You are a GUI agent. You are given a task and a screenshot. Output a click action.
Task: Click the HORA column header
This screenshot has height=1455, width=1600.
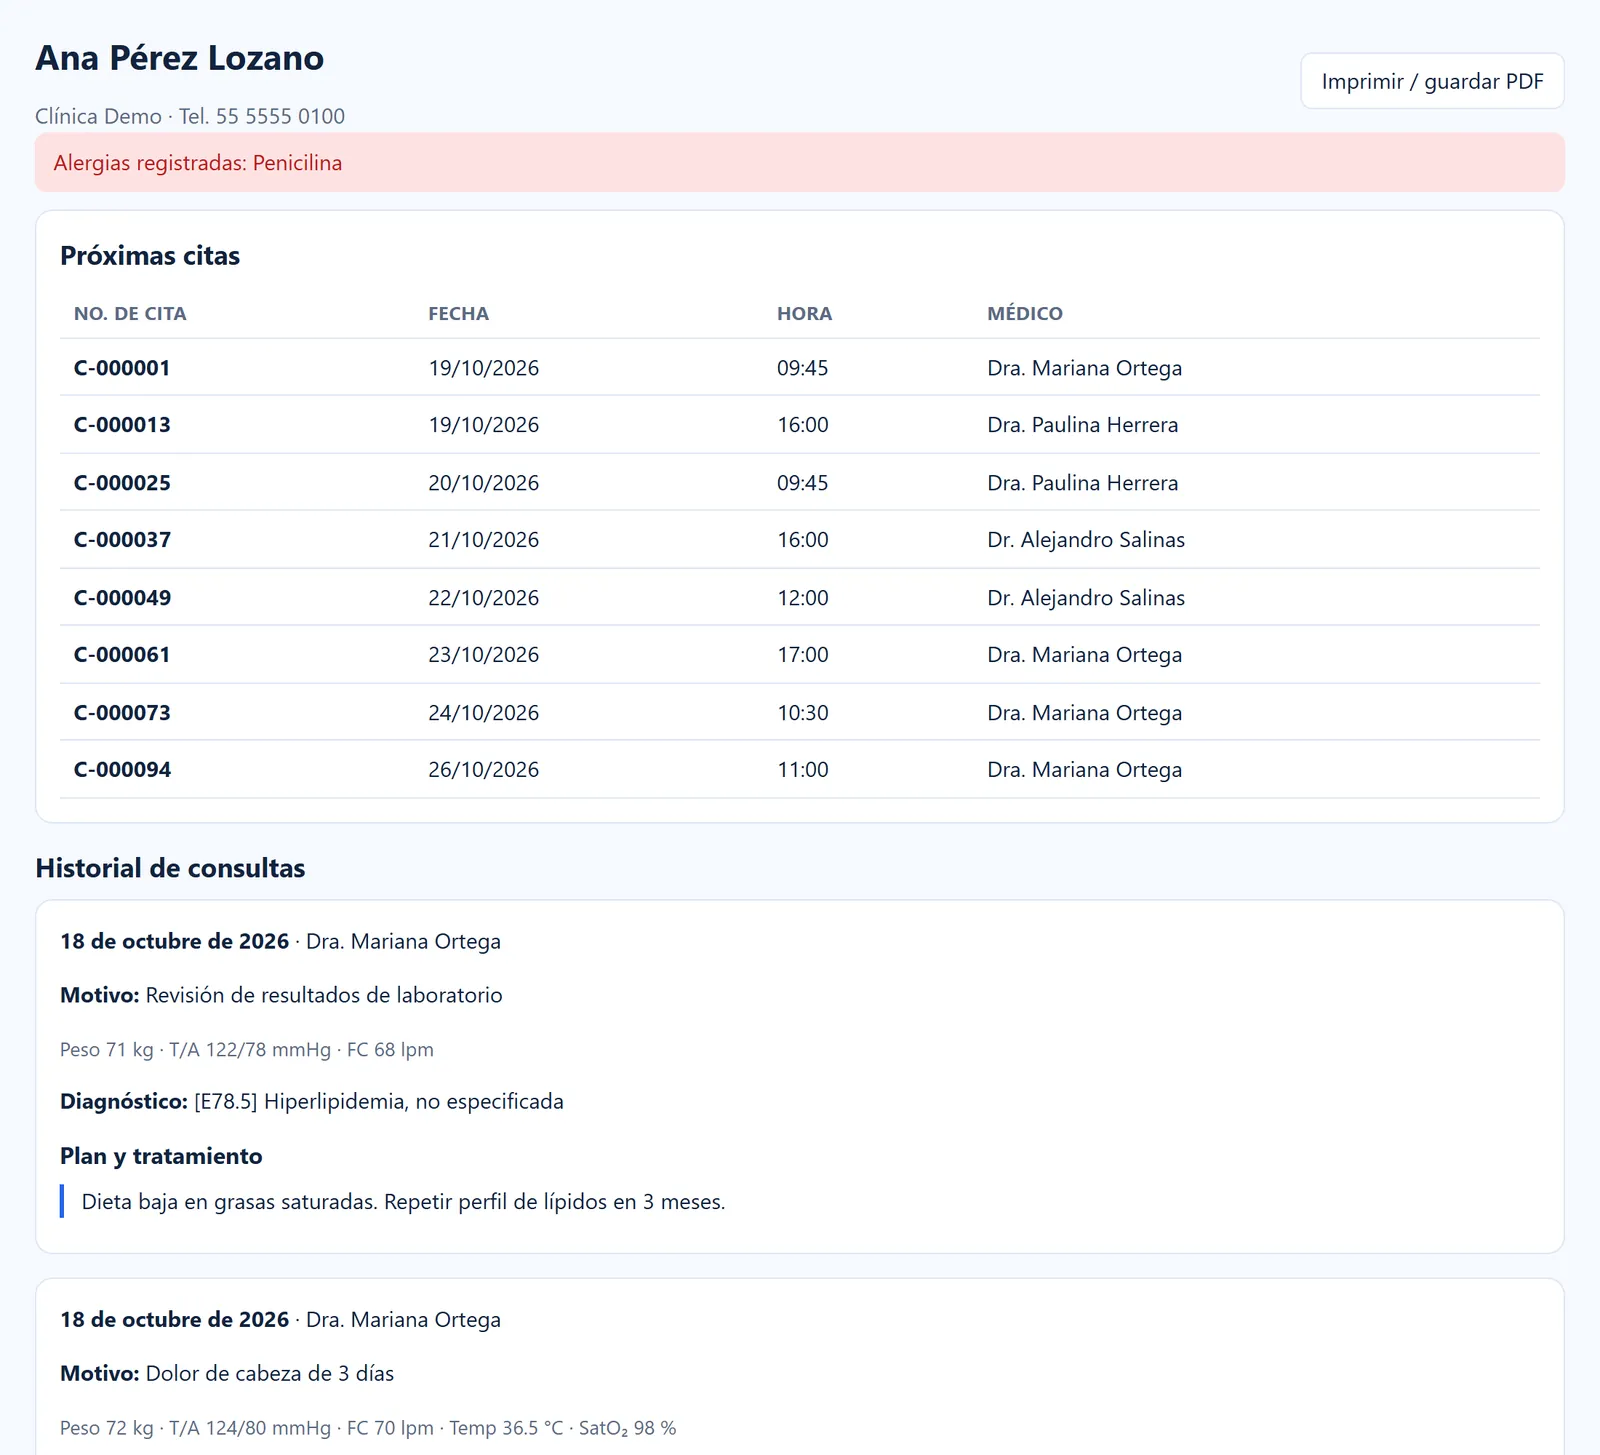(x=805, y=314)
